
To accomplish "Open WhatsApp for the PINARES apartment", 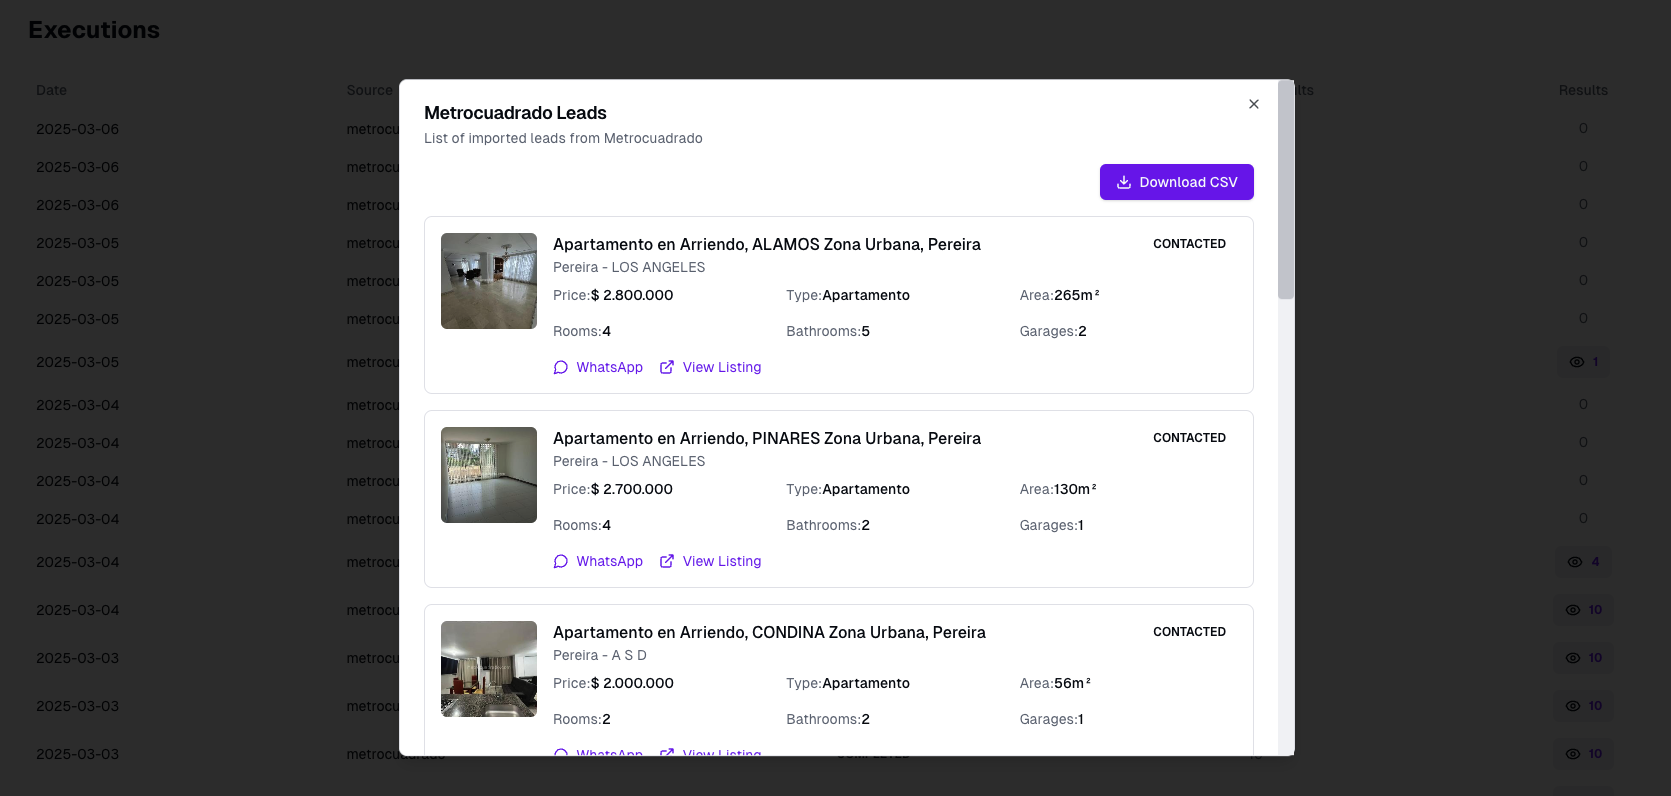I will tap(598, 561).
